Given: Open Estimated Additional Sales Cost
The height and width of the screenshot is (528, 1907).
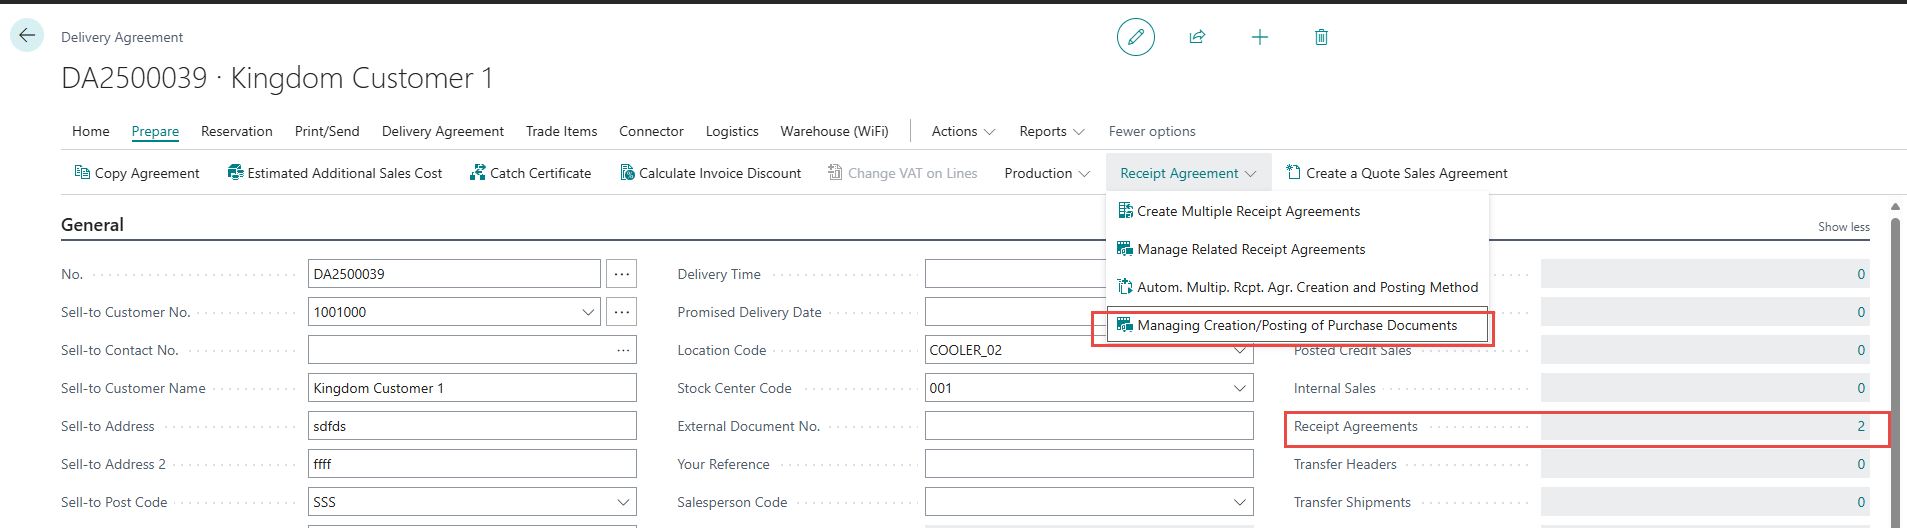Looking at the screenshot, I should (x=334, y=173).
